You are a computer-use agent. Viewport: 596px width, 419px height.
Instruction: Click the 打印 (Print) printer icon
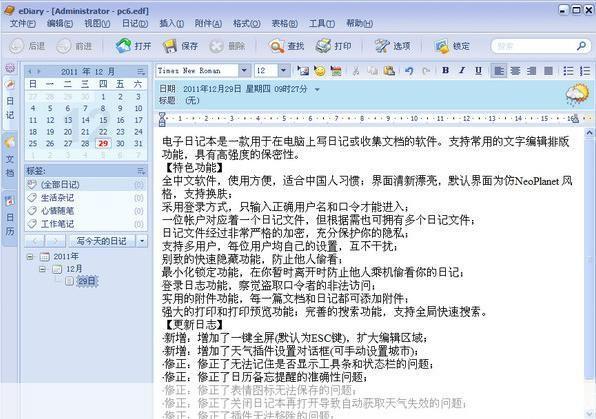click(323, 46)
